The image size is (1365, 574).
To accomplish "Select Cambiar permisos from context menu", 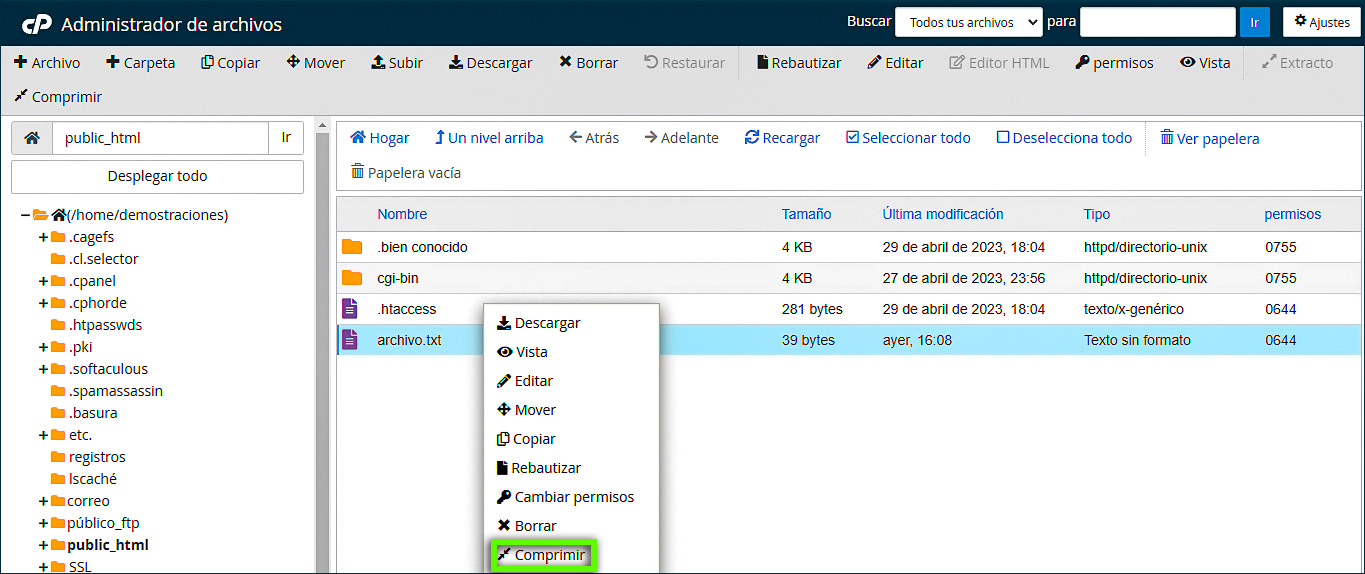I will point(565,497).
